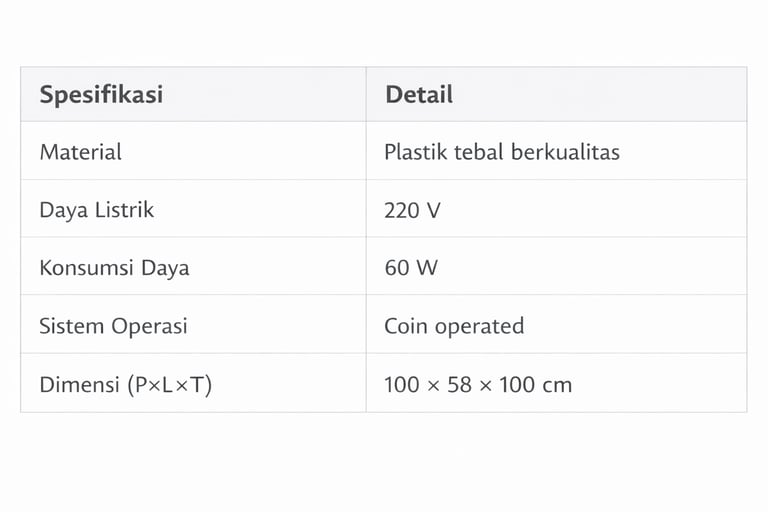Image resolution: width=768 pixels, height=512 pixels.
Task: Click the Detail column header
Action: pyautogui.click(x=419, y=95)
